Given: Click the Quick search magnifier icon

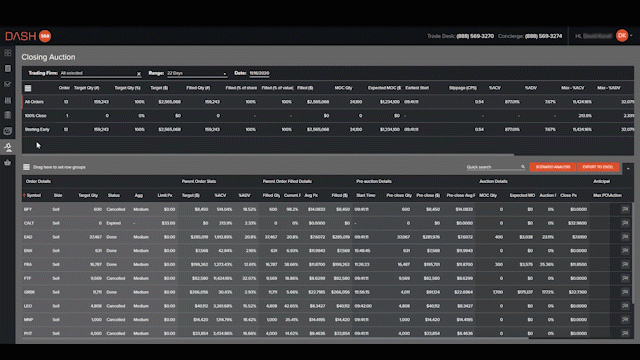Looking at the screenshot, I should coord(522,167).
